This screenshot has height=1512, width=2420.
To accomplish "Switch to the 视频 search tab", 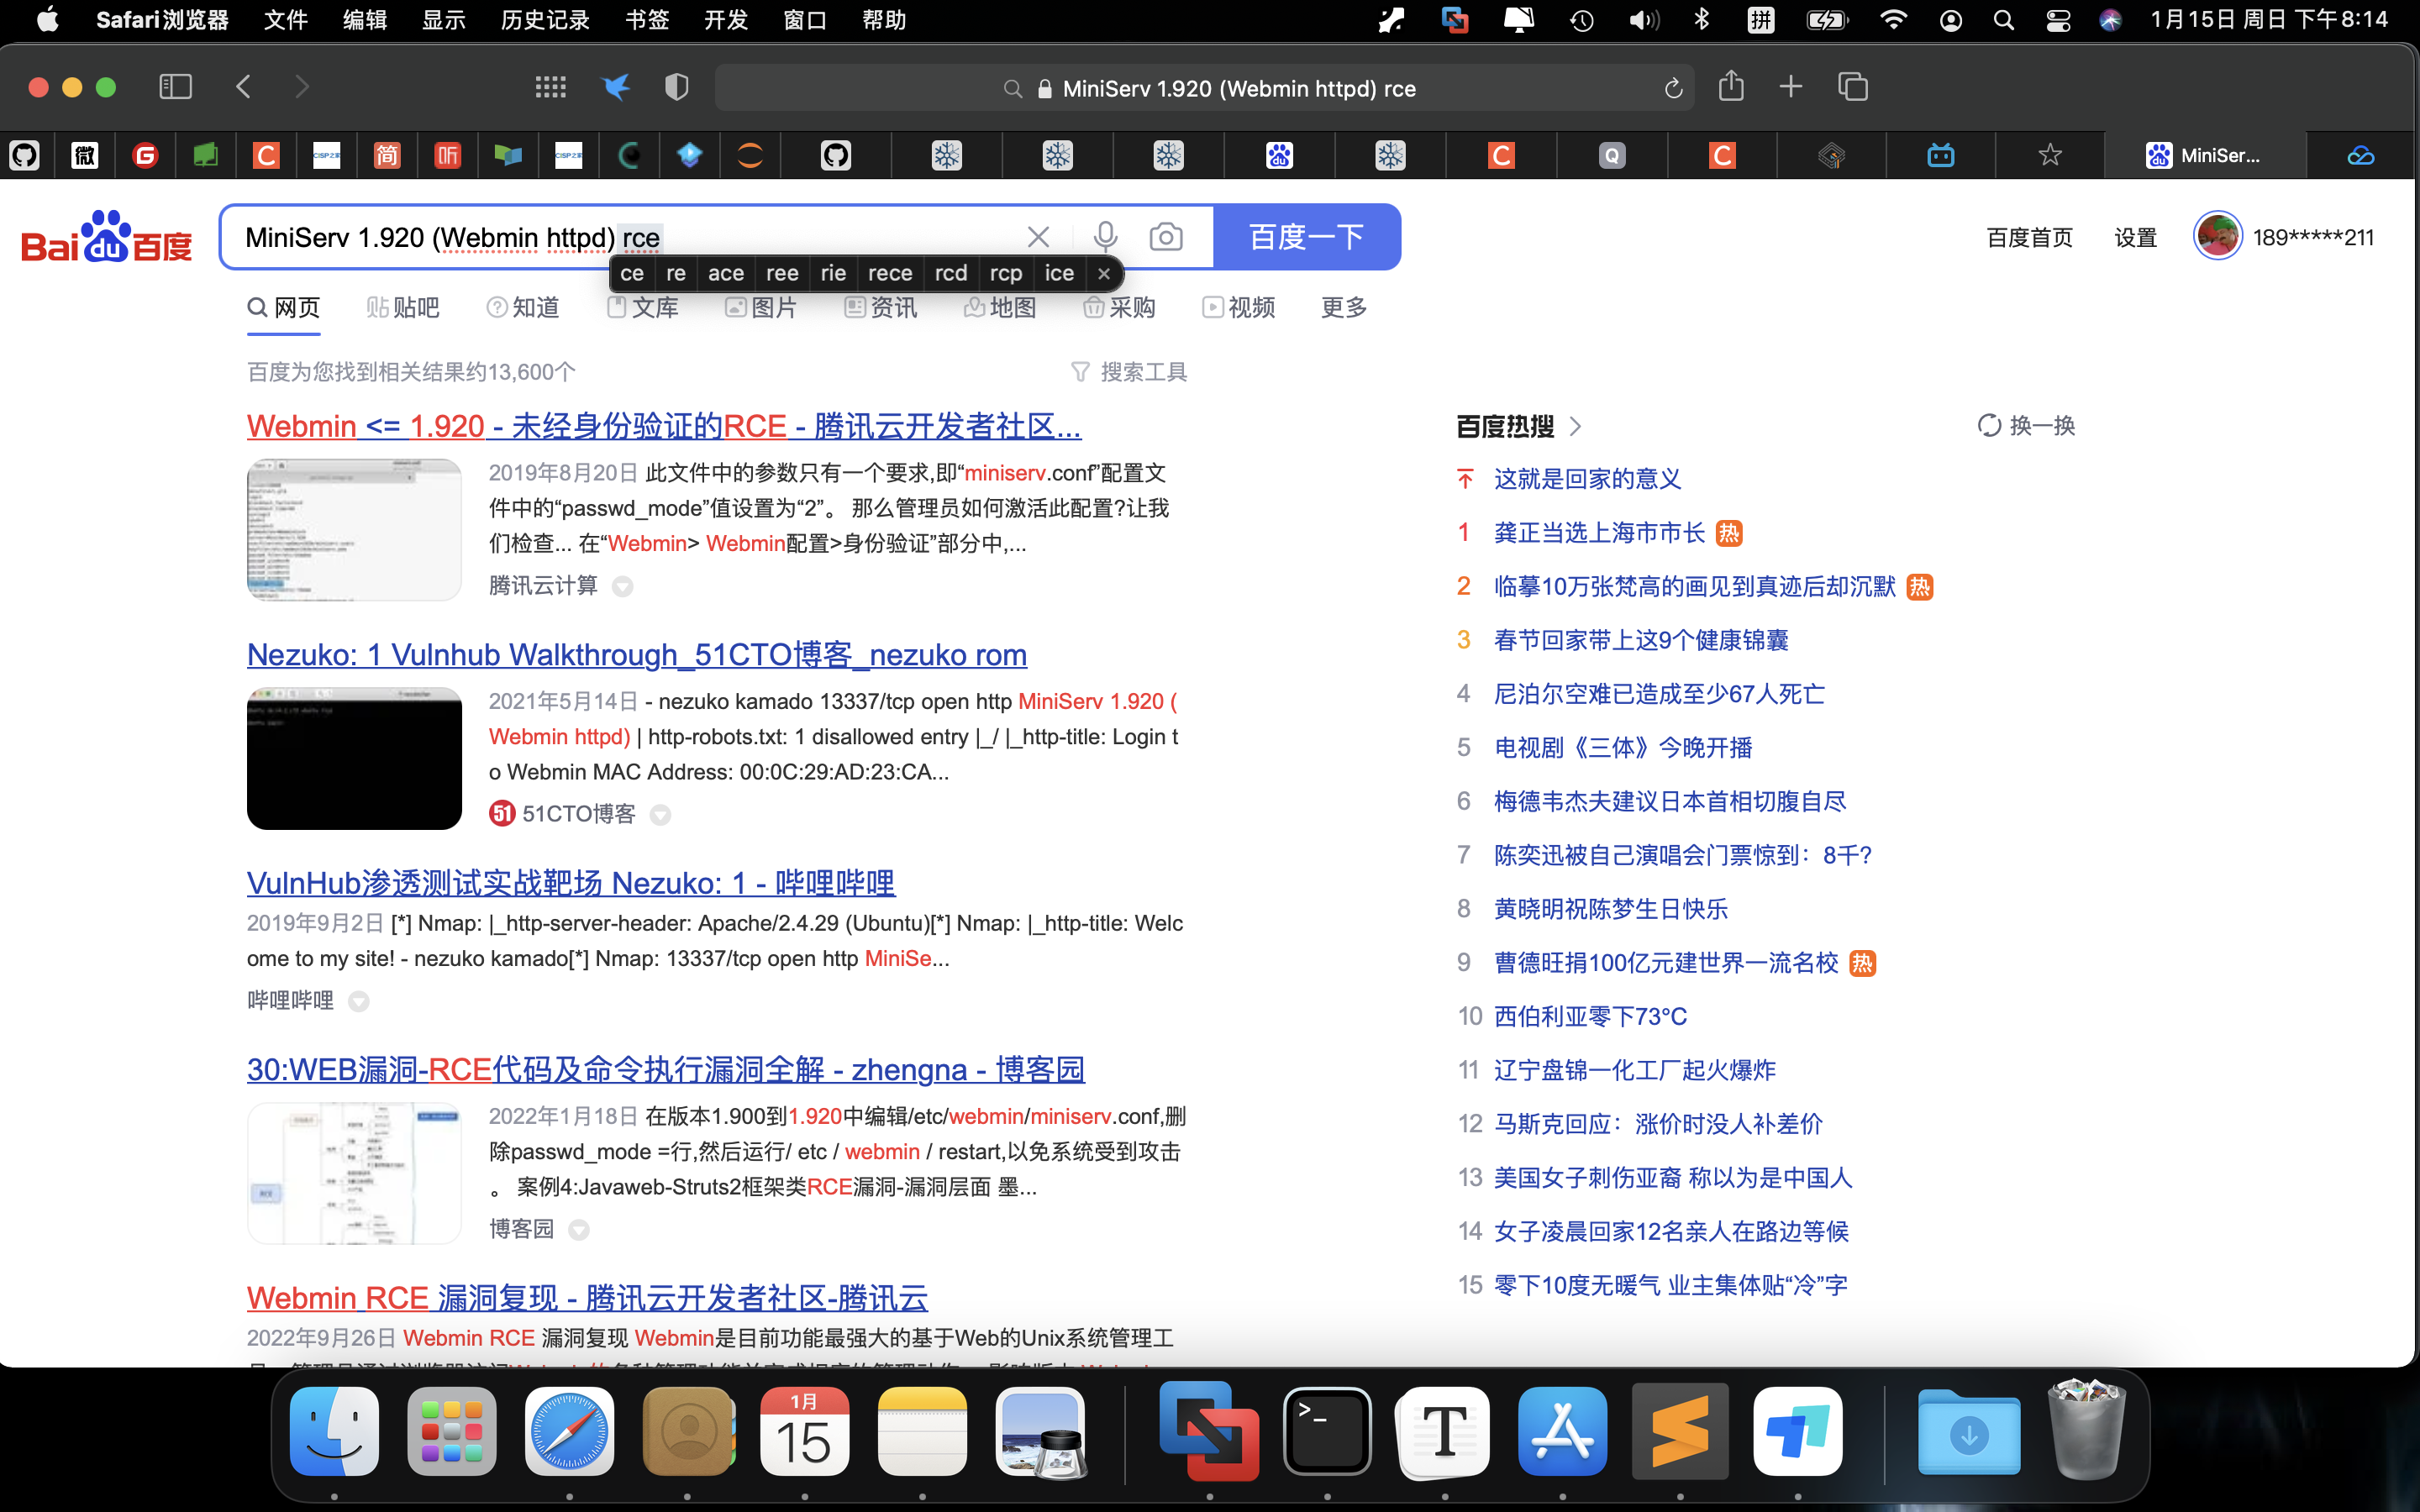I will [x=1239, y=307].
